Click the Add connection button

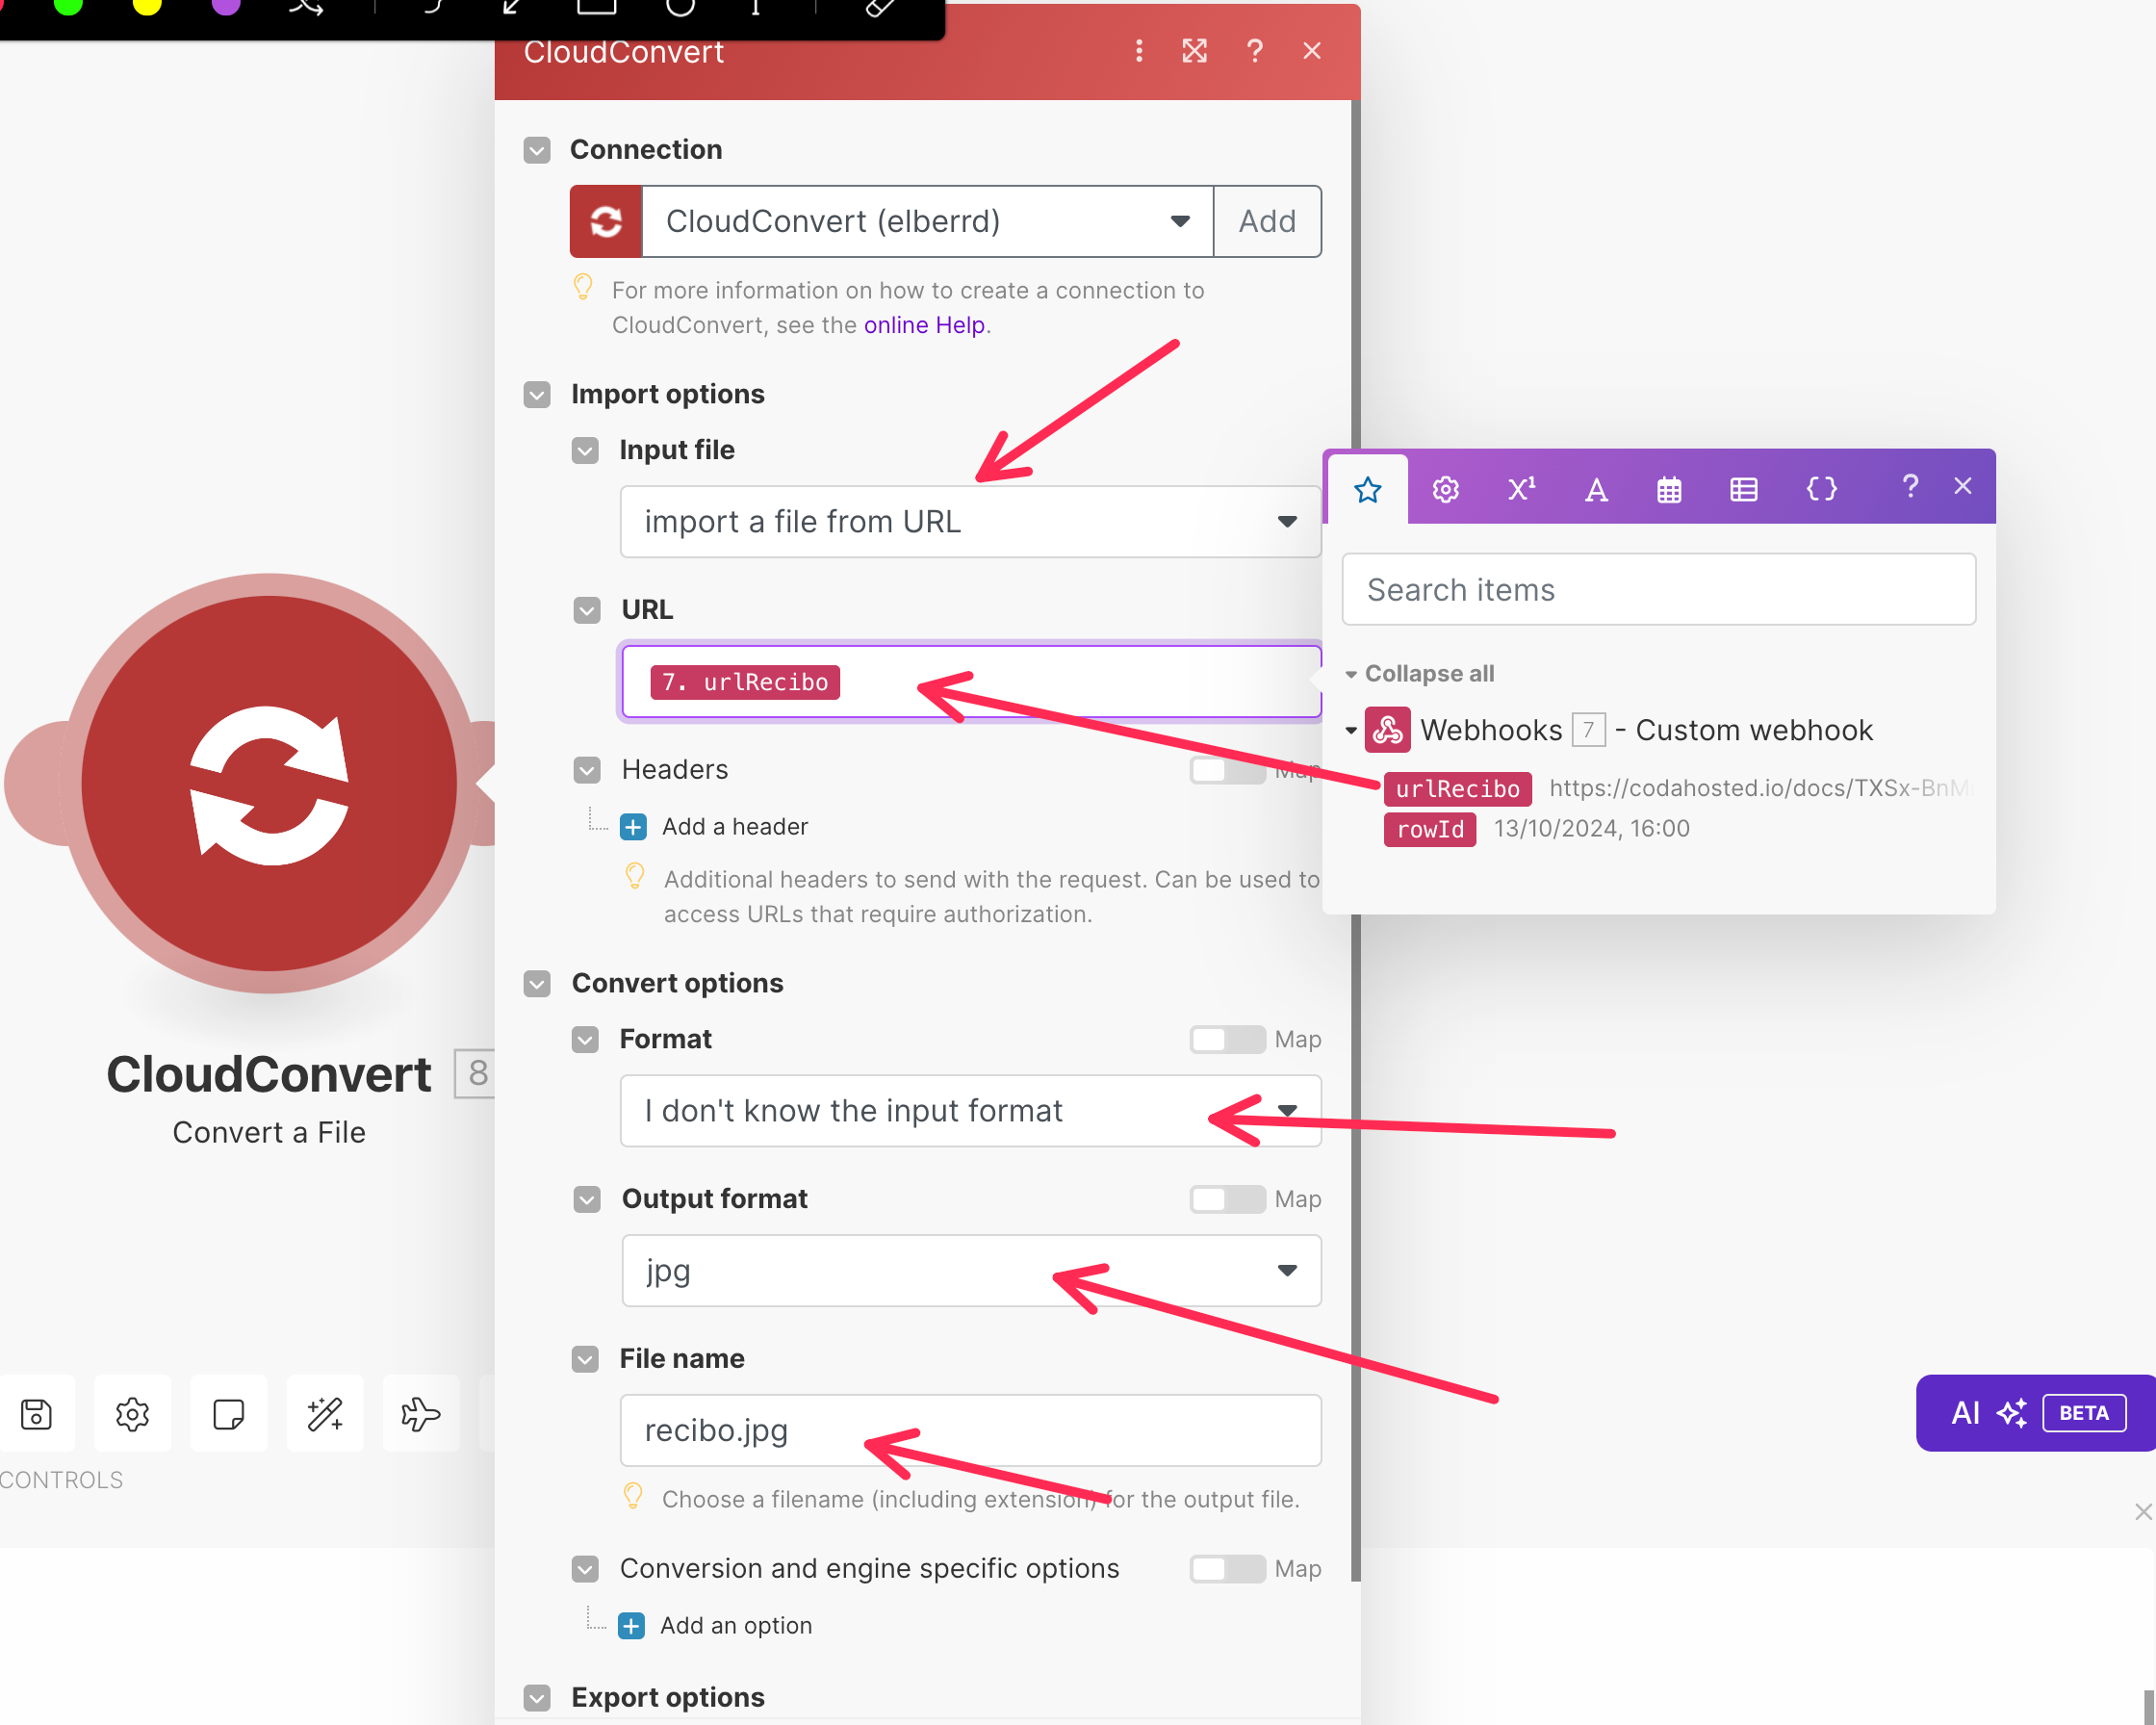(x=1266, y=221)
